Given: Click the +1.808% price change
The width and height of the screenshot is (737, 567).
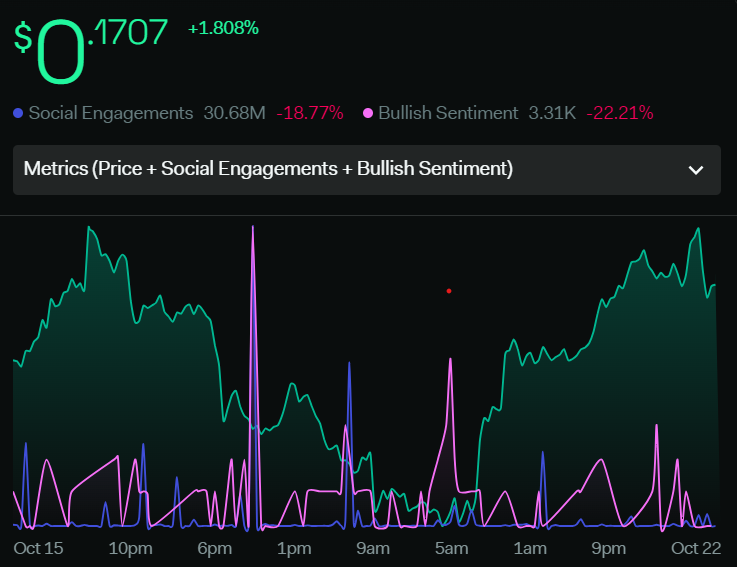Looking at the screenshot, I should [223, 28].
